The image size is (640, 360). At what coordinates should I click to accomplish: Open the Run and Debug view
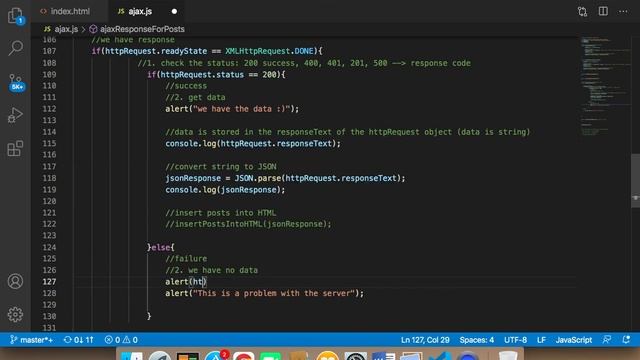coord(16,115)
